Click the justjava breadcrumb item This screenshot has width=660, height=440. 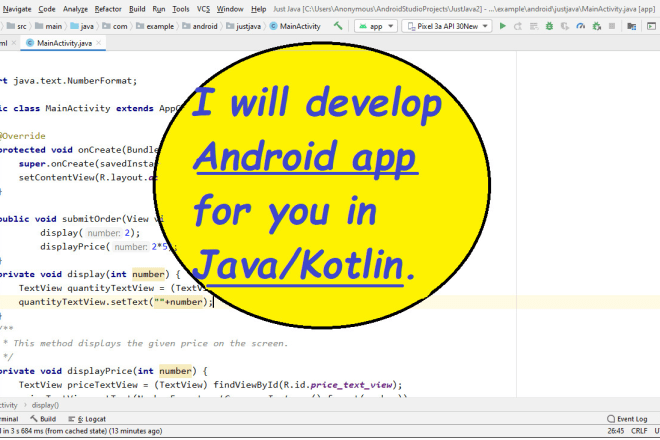pos(244,26)
